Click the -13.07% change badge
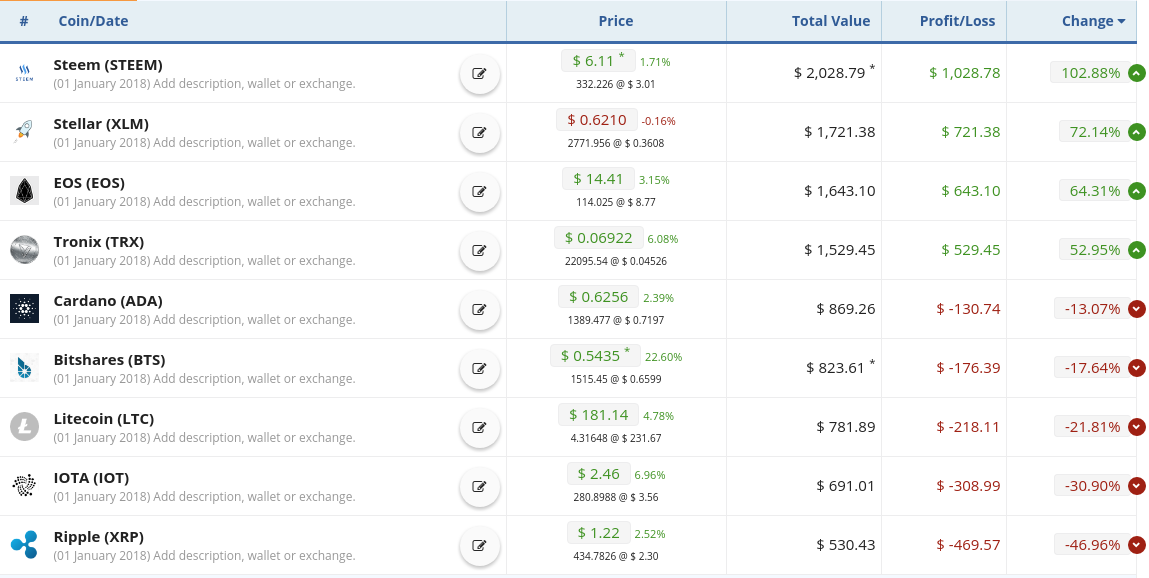 coord(1093,309)
